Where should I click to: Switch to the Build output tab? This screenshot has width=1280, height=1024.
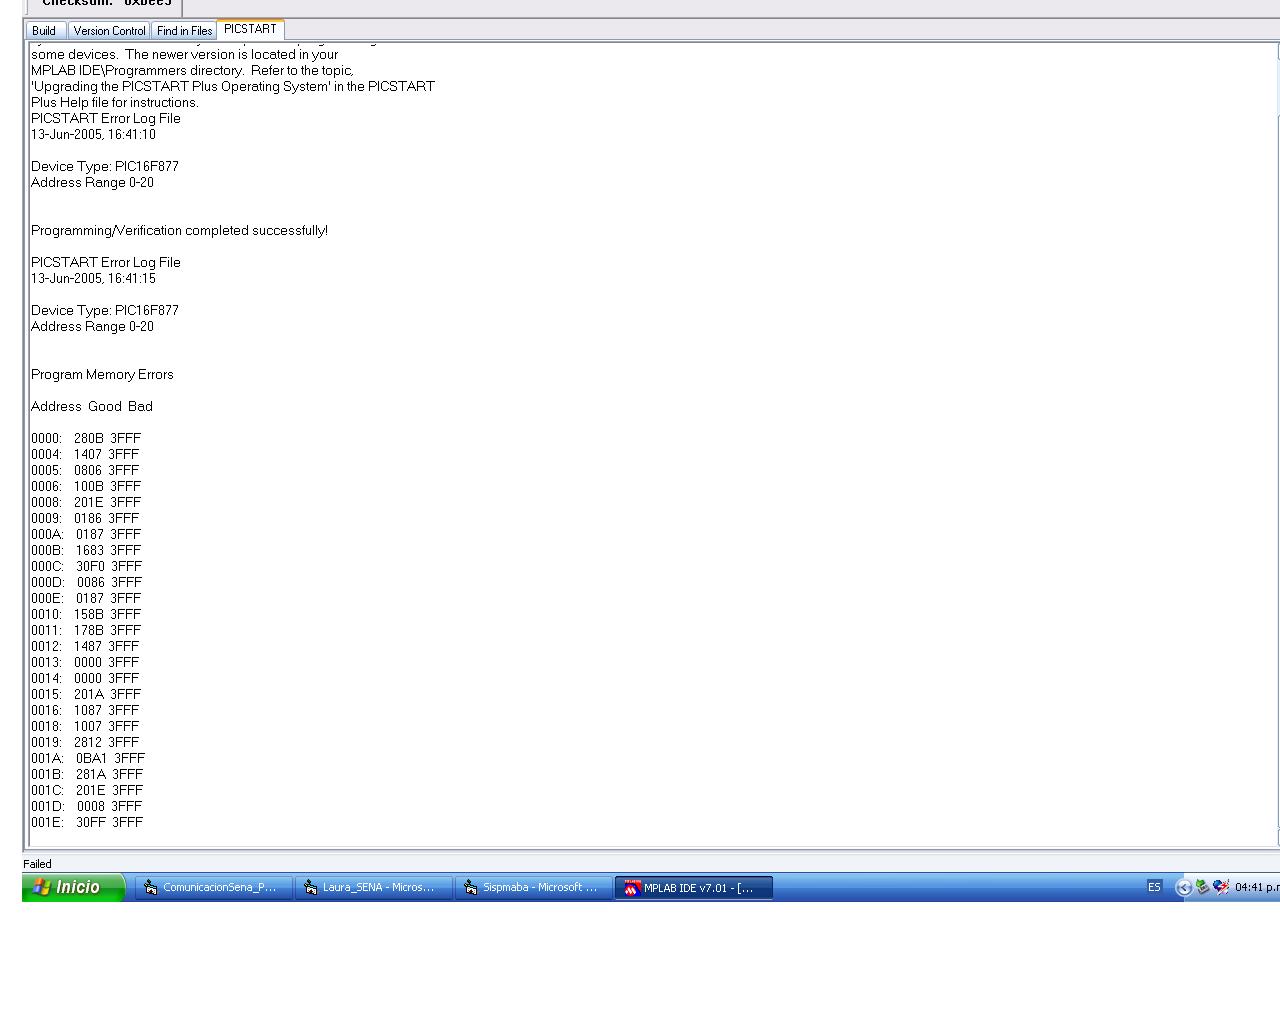44,31
